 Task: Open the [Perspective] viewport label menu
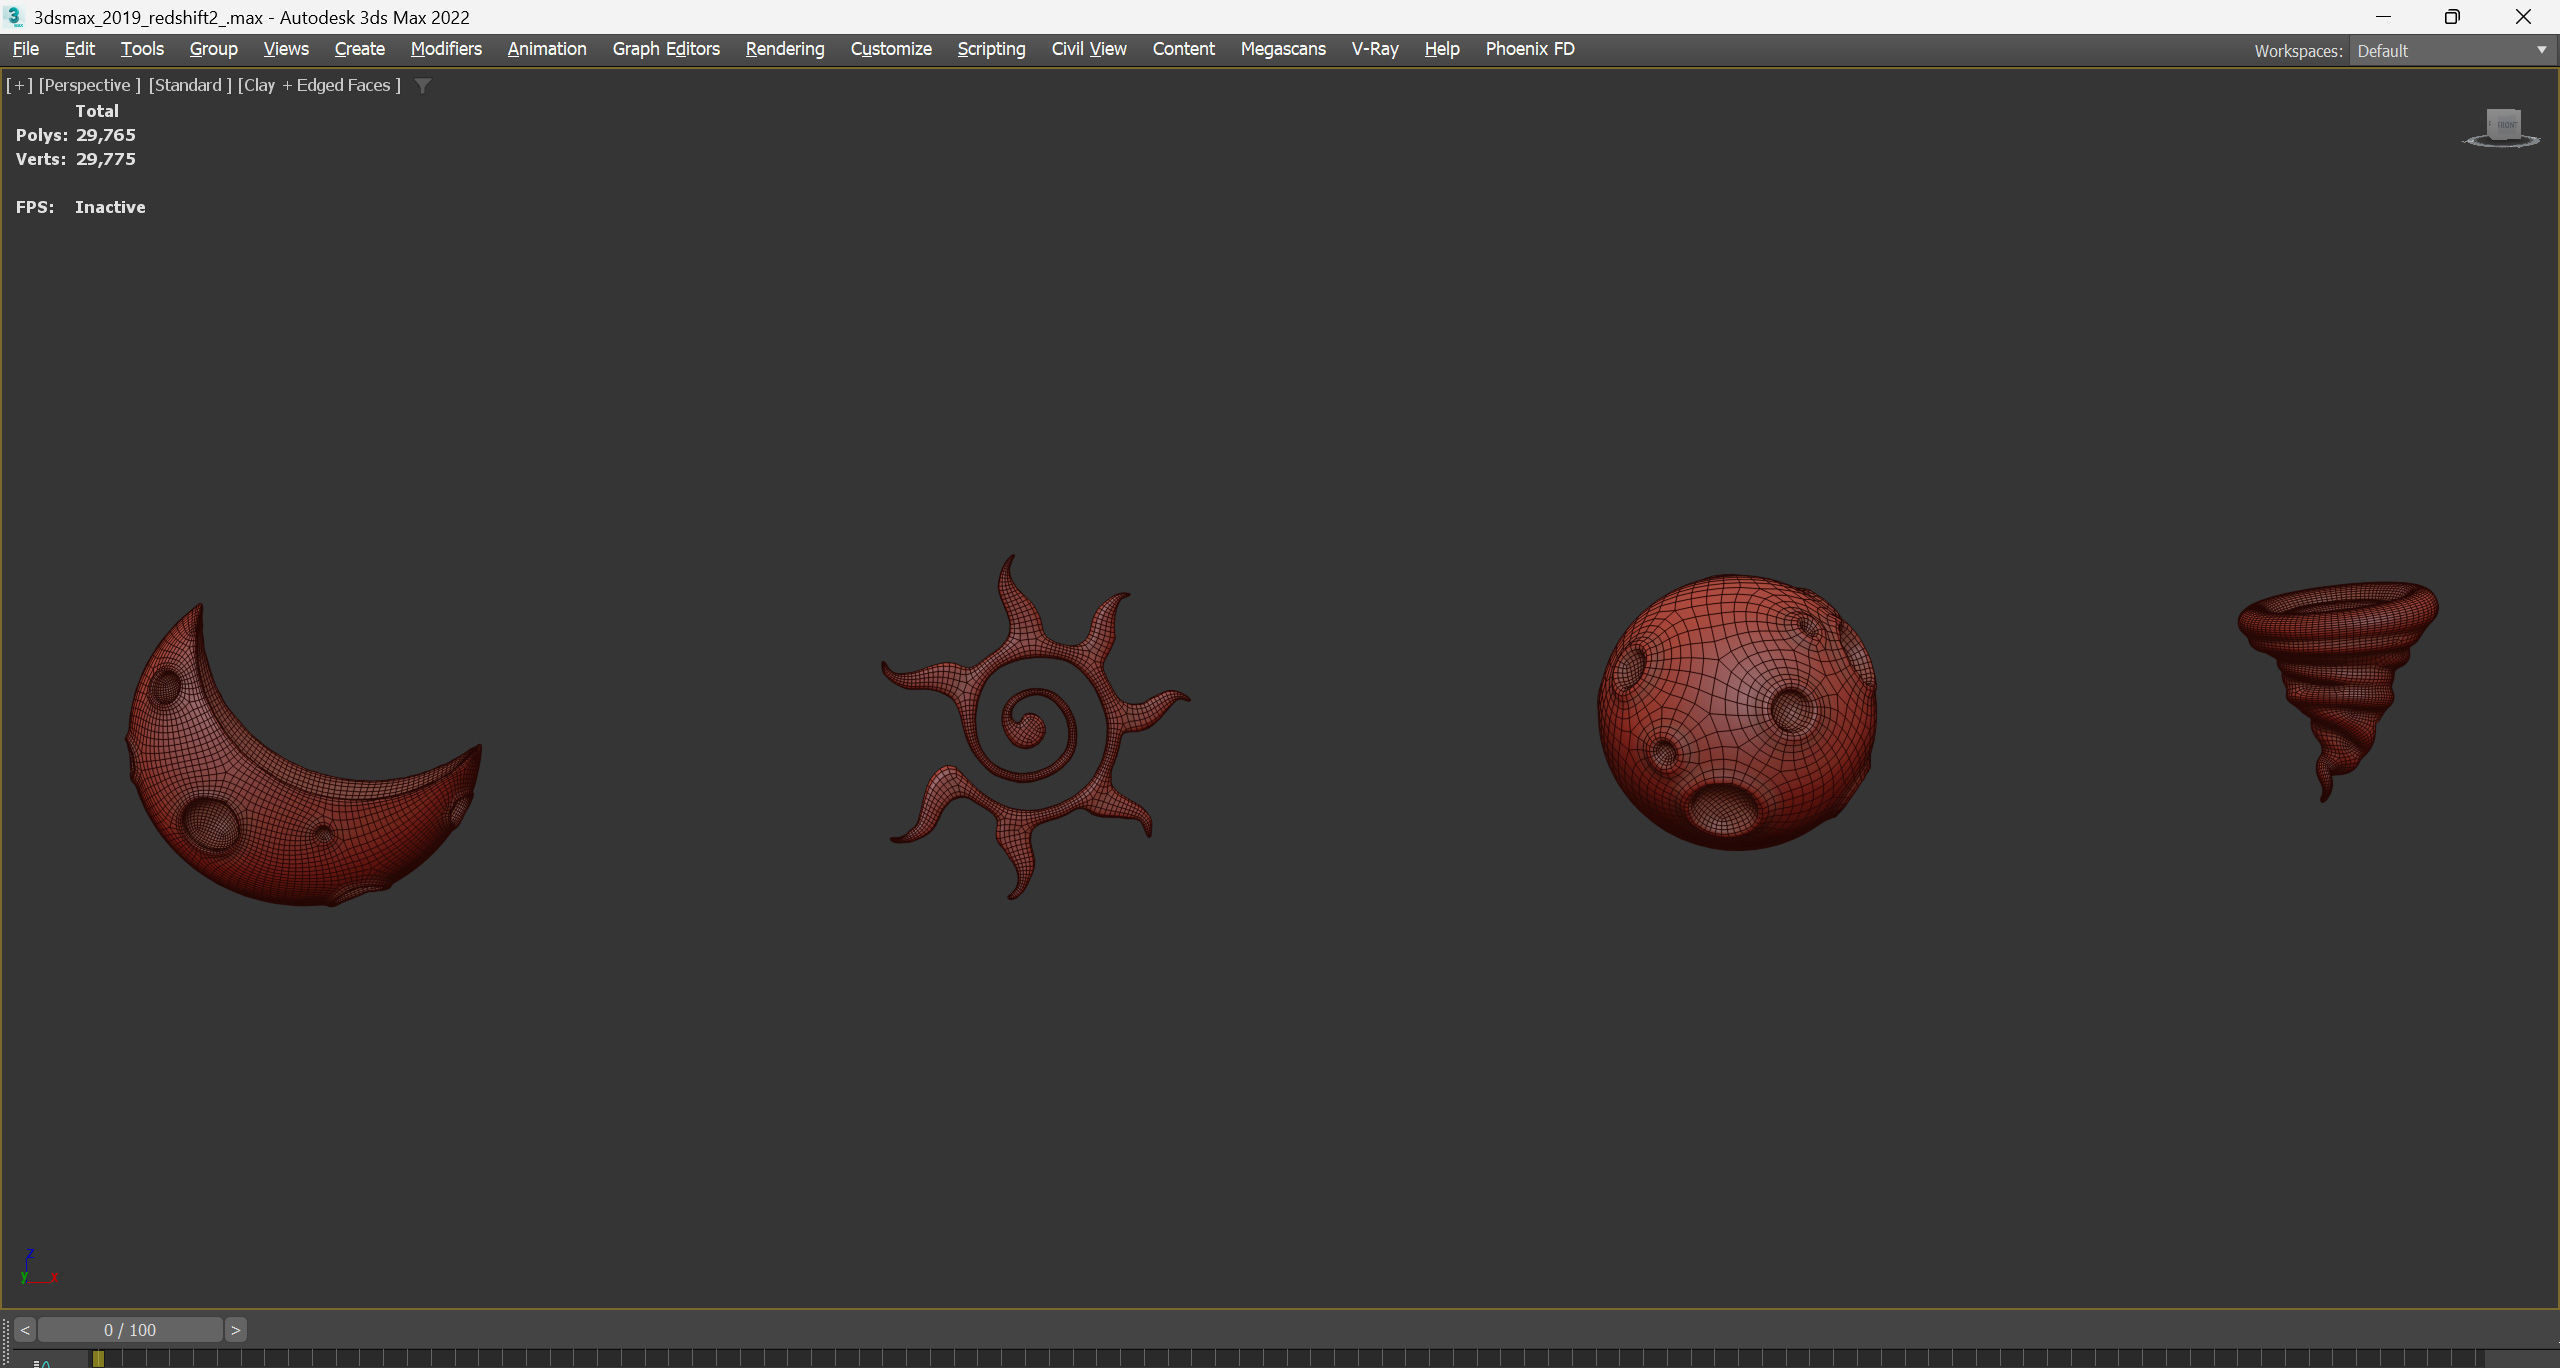click(x=89, y=86)
